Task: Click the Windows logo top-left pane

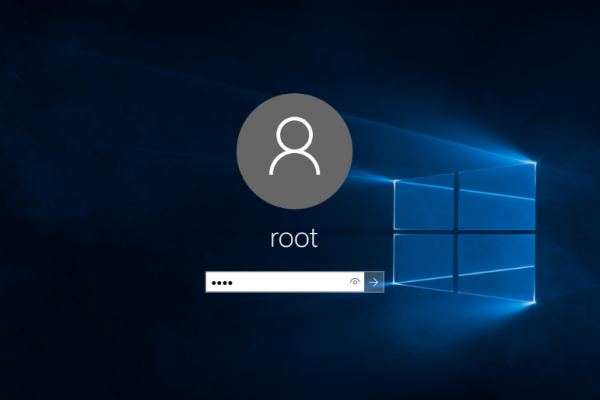Action: (424, 204)
